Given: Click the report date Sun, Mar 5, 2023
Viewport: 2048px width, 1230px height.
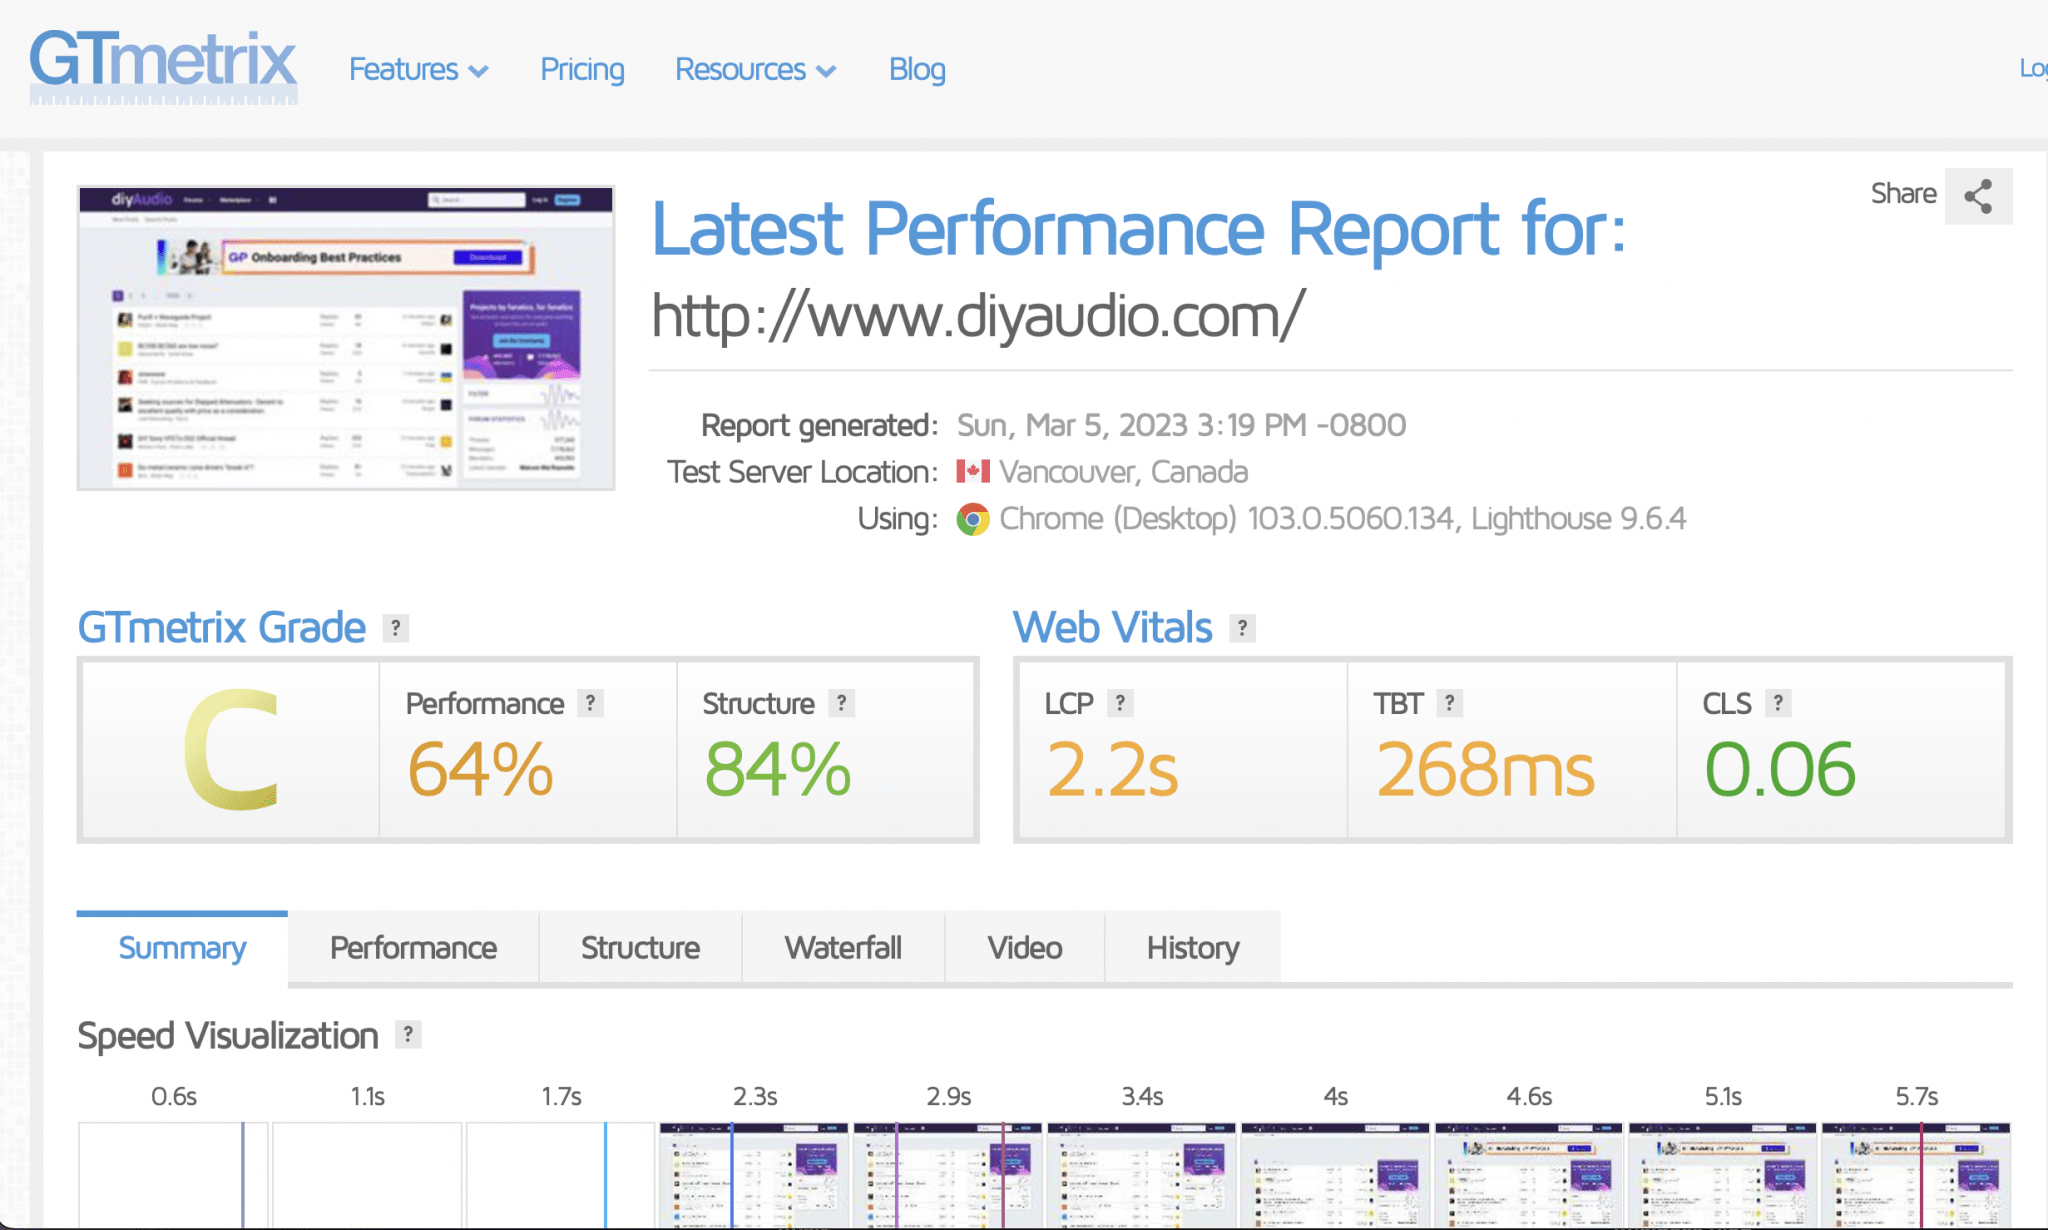Looking at the screenshot, I should pos(1181,425).
